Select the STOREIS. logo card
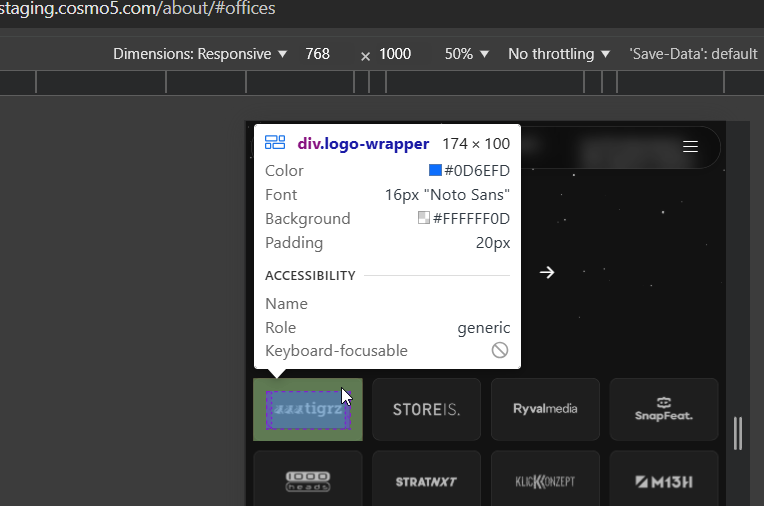 click(426, 409)
